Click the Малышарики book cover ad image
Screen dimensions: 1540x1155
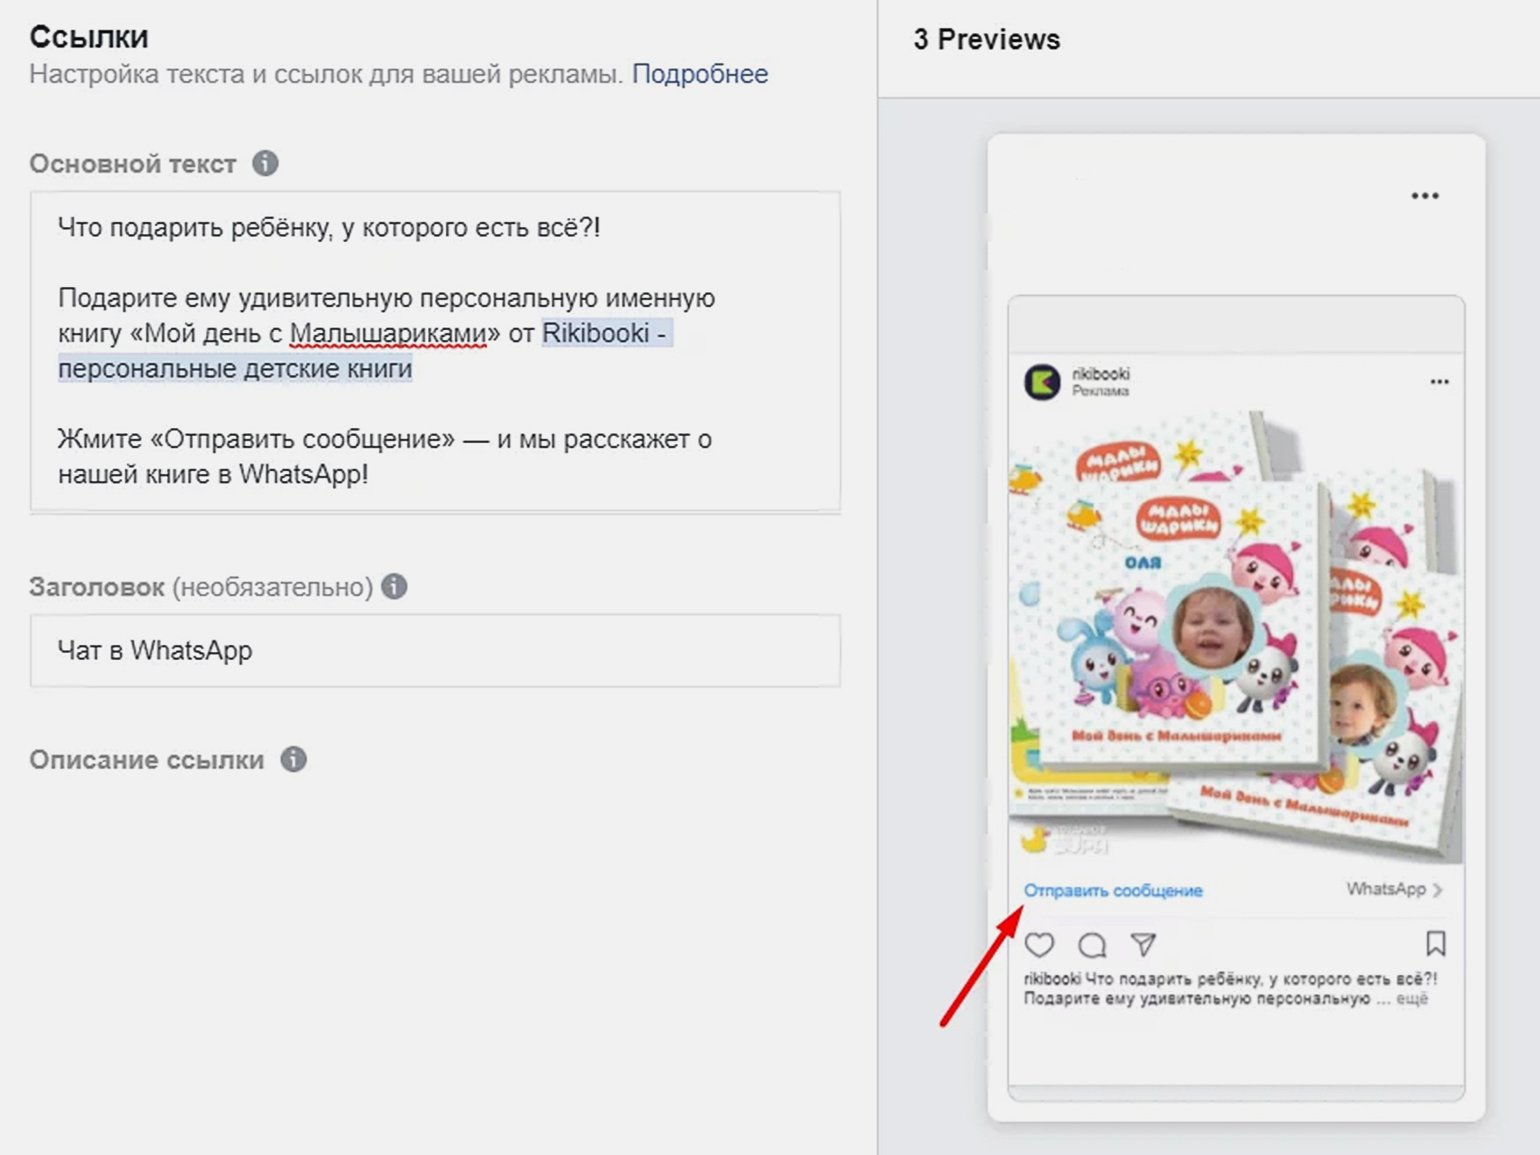1236,637
